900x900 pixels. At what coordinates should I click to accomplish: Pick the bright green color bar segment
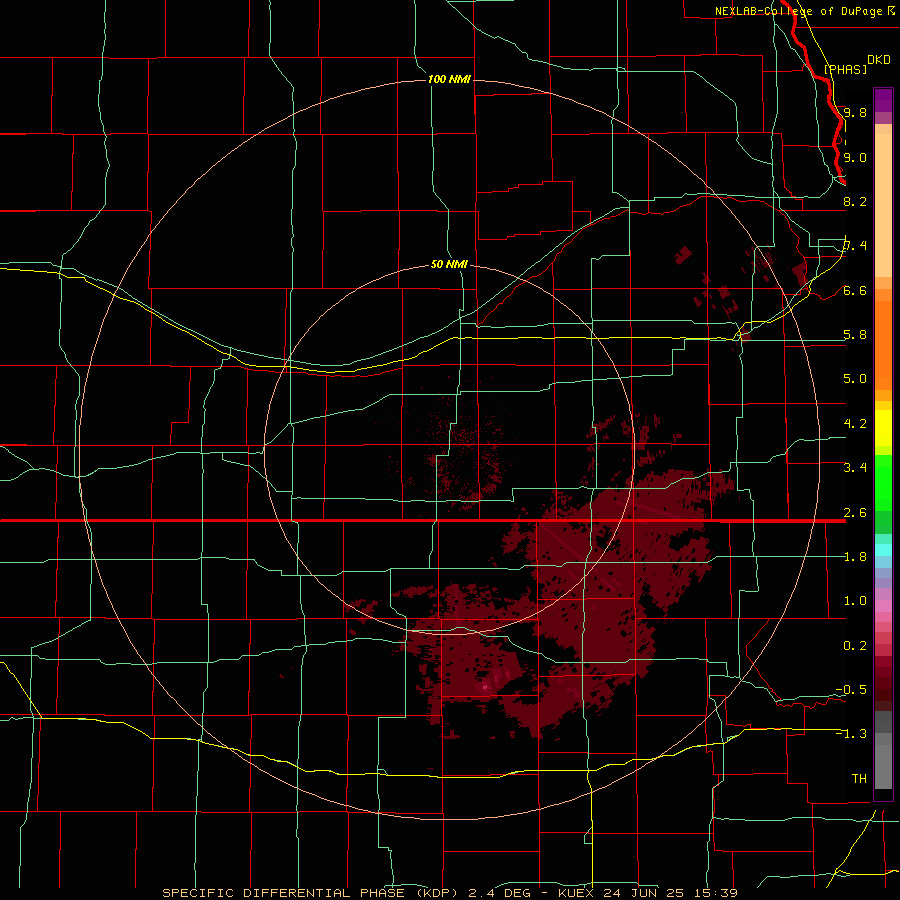(883, 483)
